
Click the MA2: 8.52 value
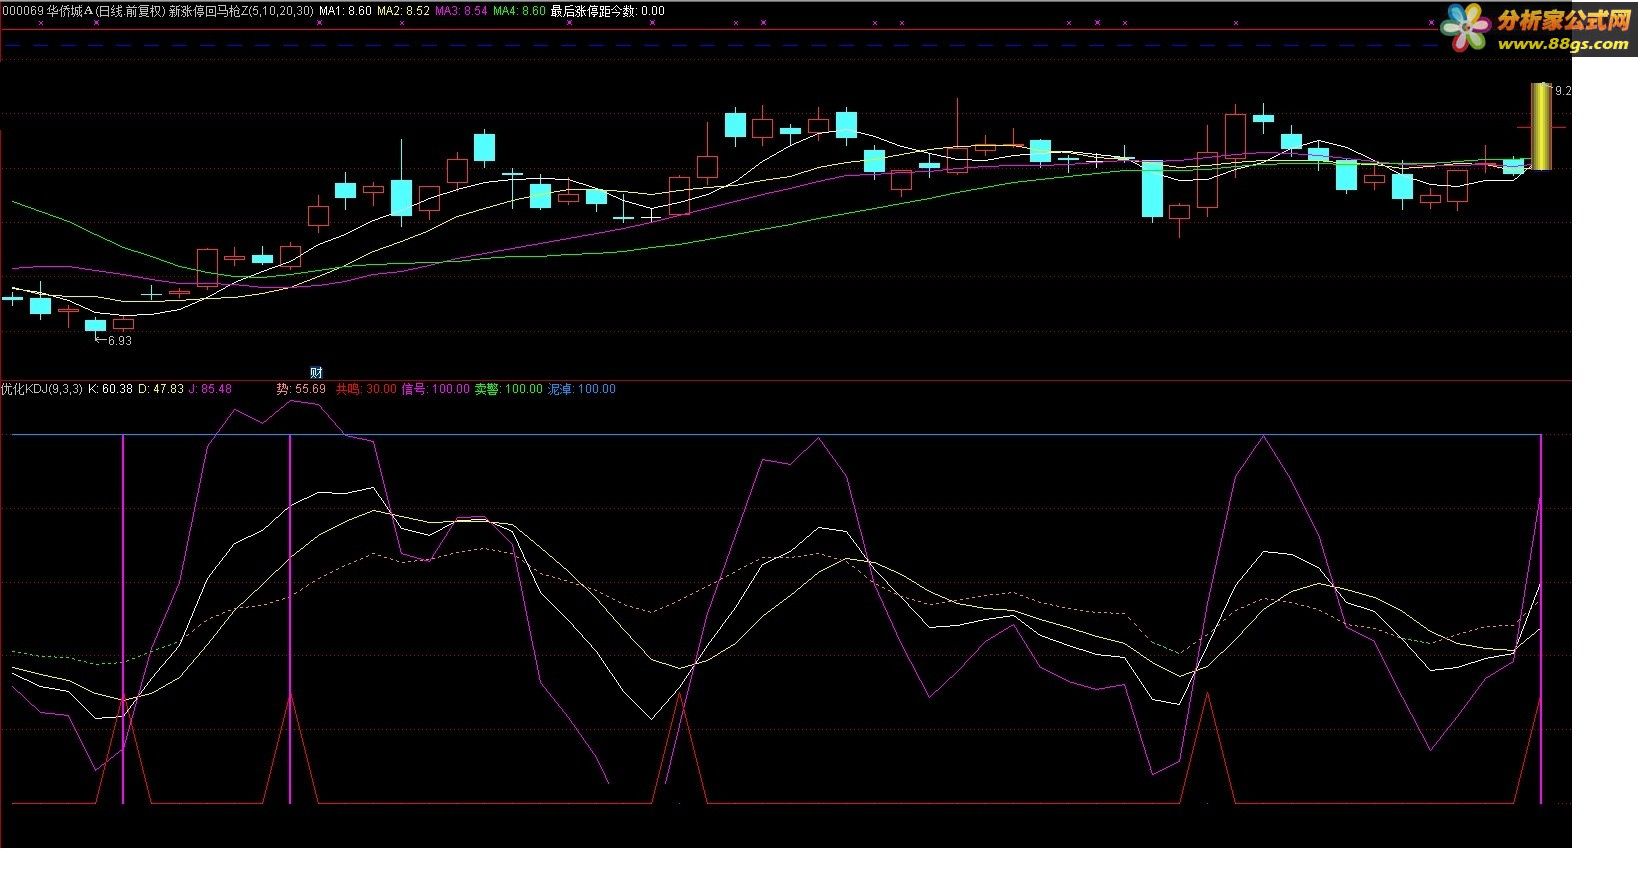pyautogui.click(x=403, y=11)
